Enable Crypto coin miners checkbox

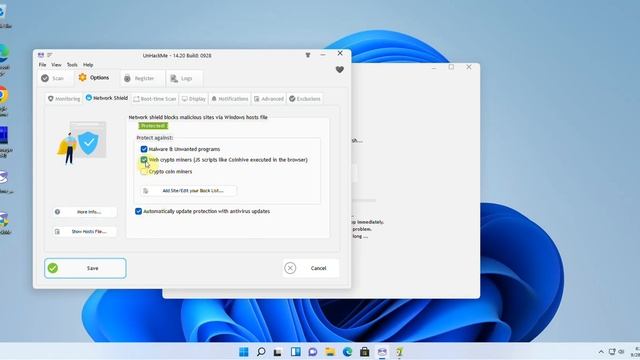(144, 171)
